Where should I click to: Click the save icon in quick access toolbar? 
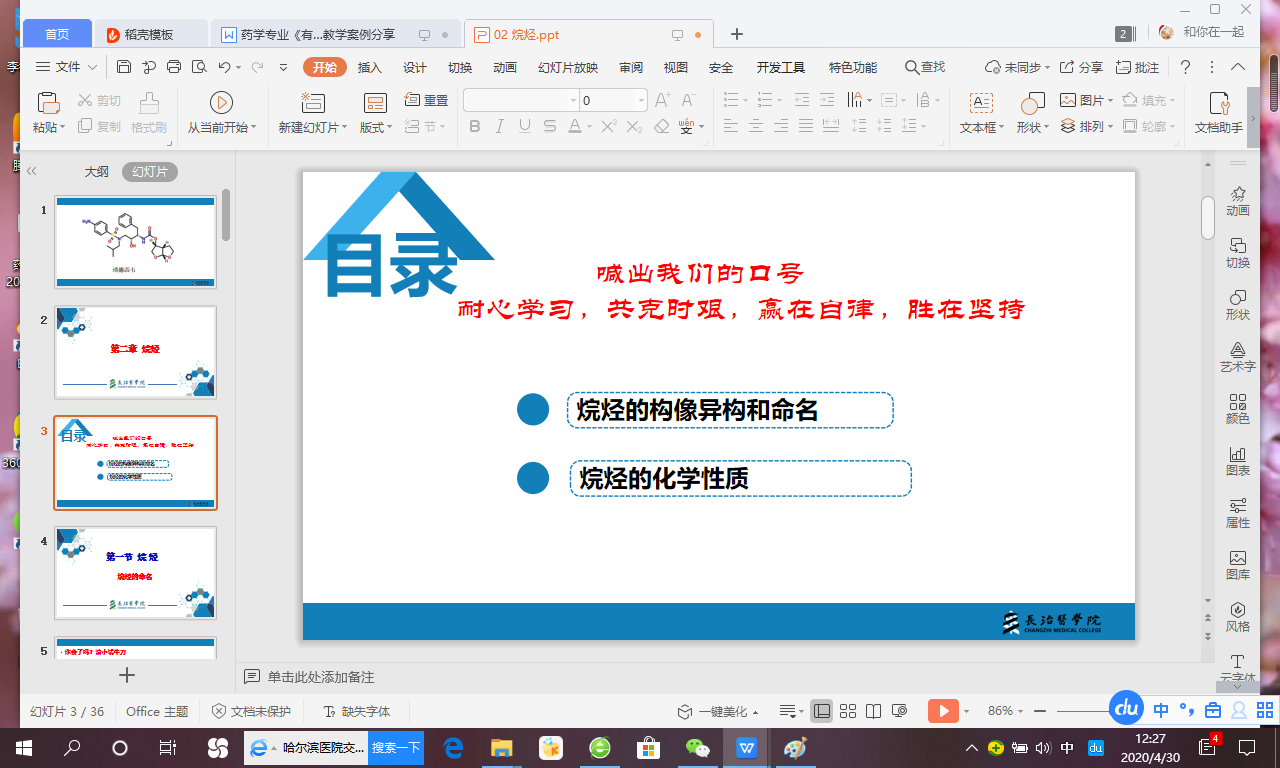point(124,67)
